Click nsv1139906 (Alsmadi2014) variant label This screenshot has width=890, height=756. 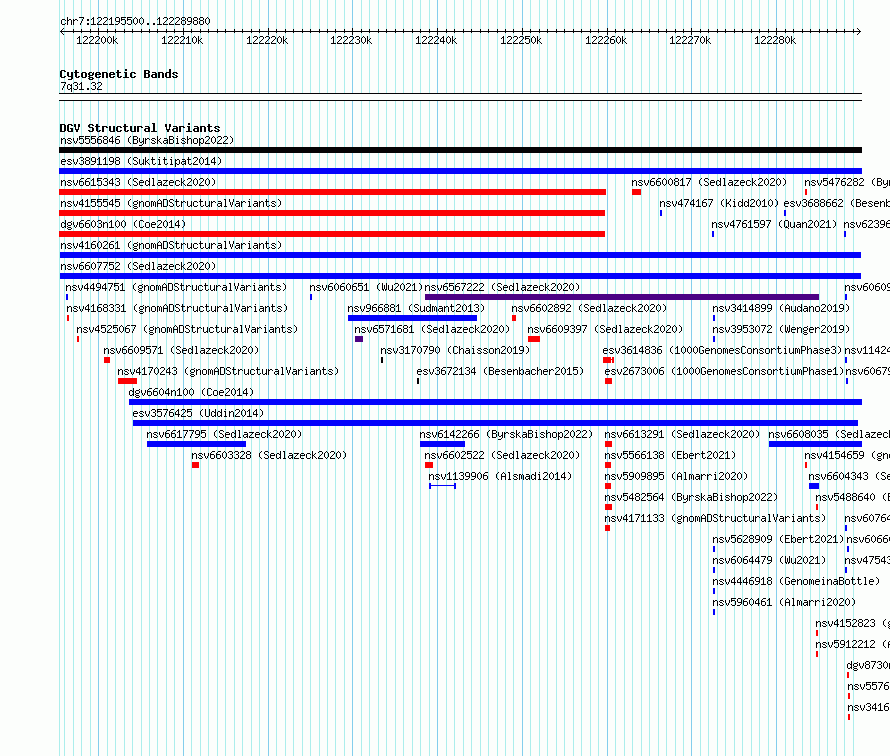tap(500, 476)
